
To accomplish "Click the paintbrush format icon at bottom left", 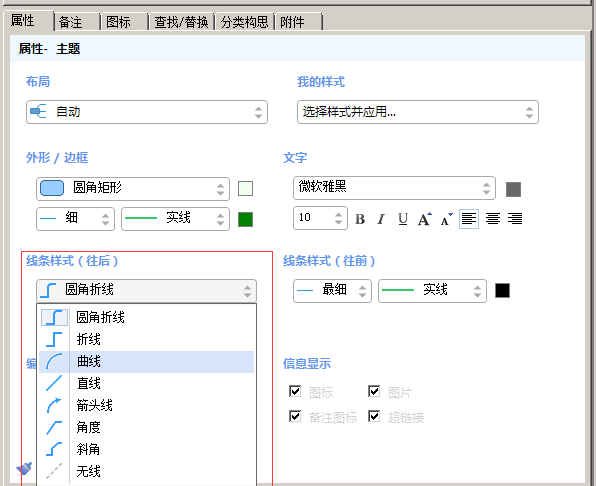I will pos(25,468).
